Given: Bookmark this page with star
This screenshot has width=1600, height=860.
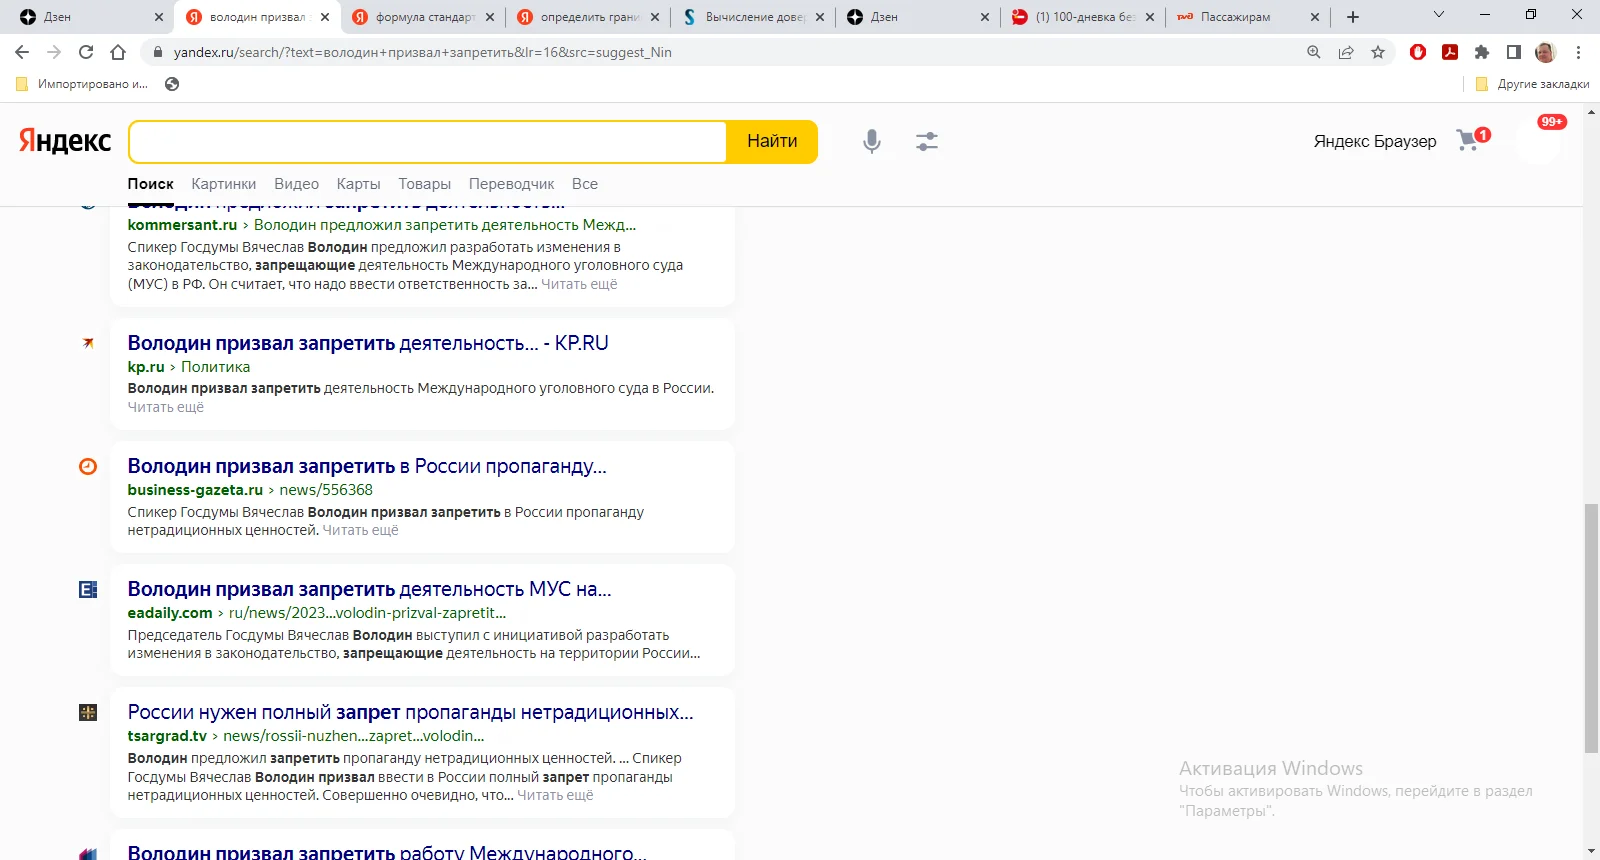Looking at the screenshot, I should (x=1378, y=52).
